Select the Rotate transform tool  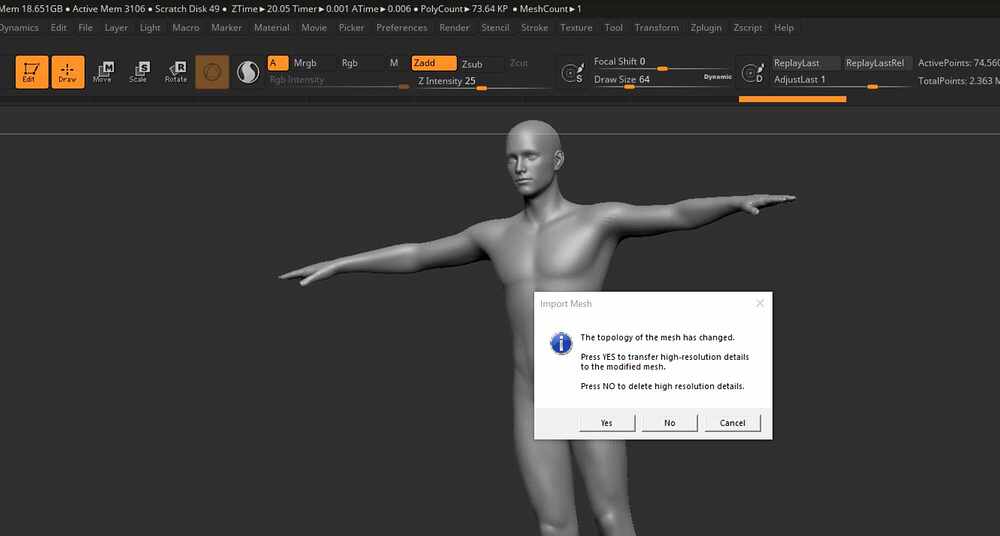tap(175, 71)
